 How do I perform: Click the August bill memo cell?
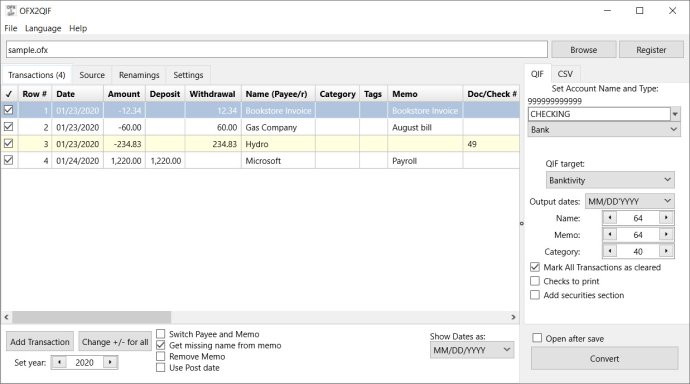coord(425,127)
